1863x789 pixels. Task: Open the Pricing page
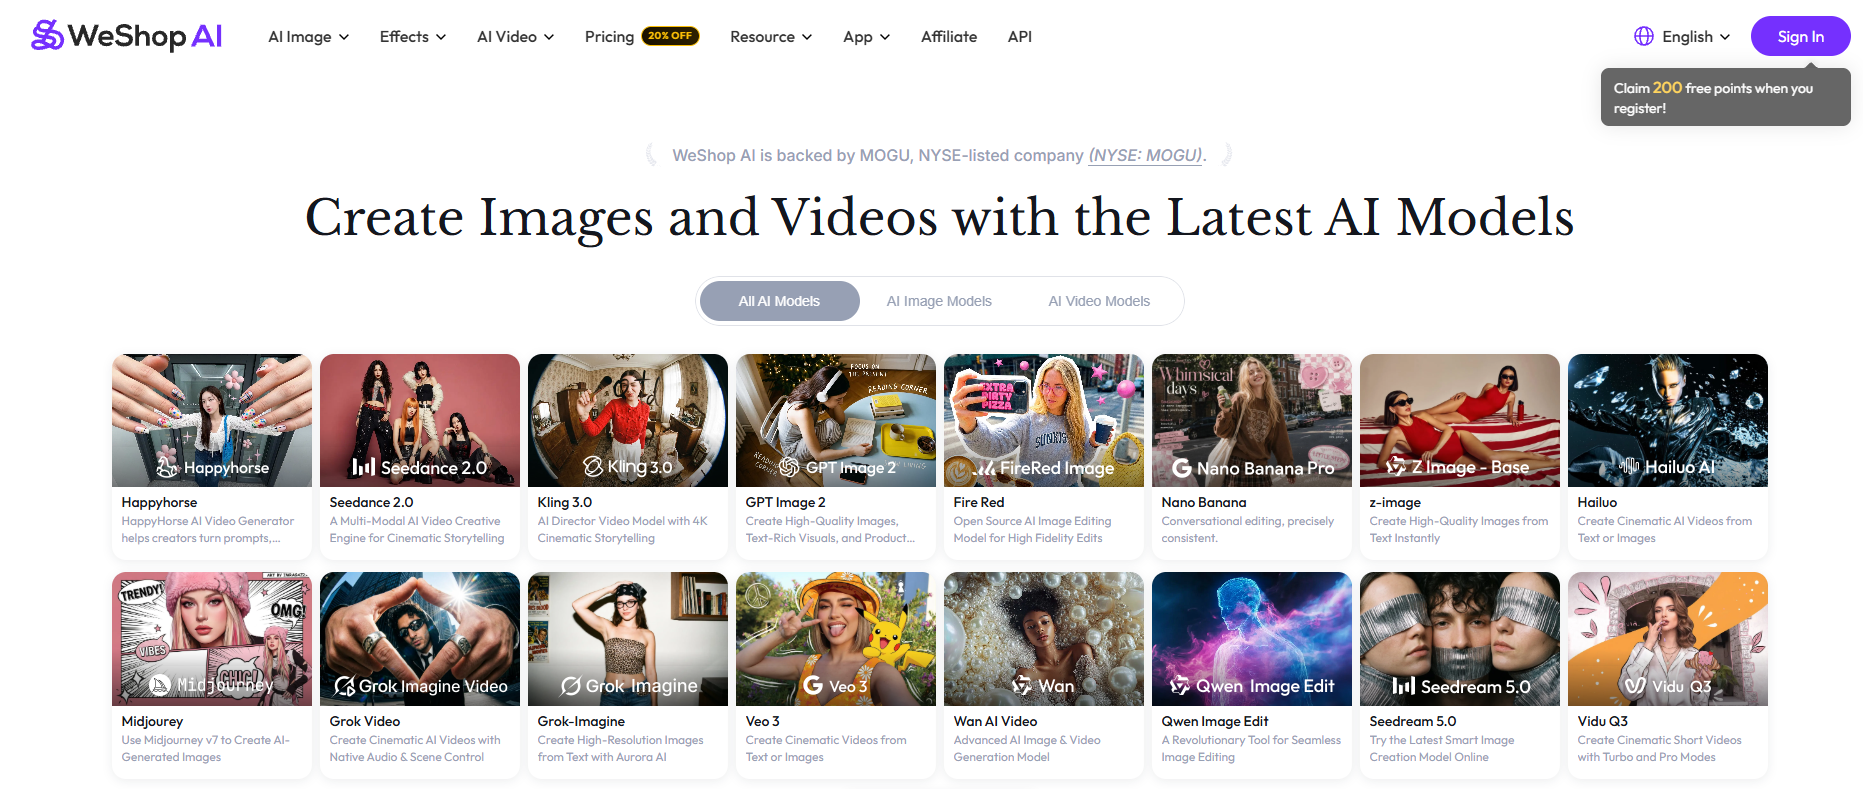pyautogui.click(x=609, y=37)
